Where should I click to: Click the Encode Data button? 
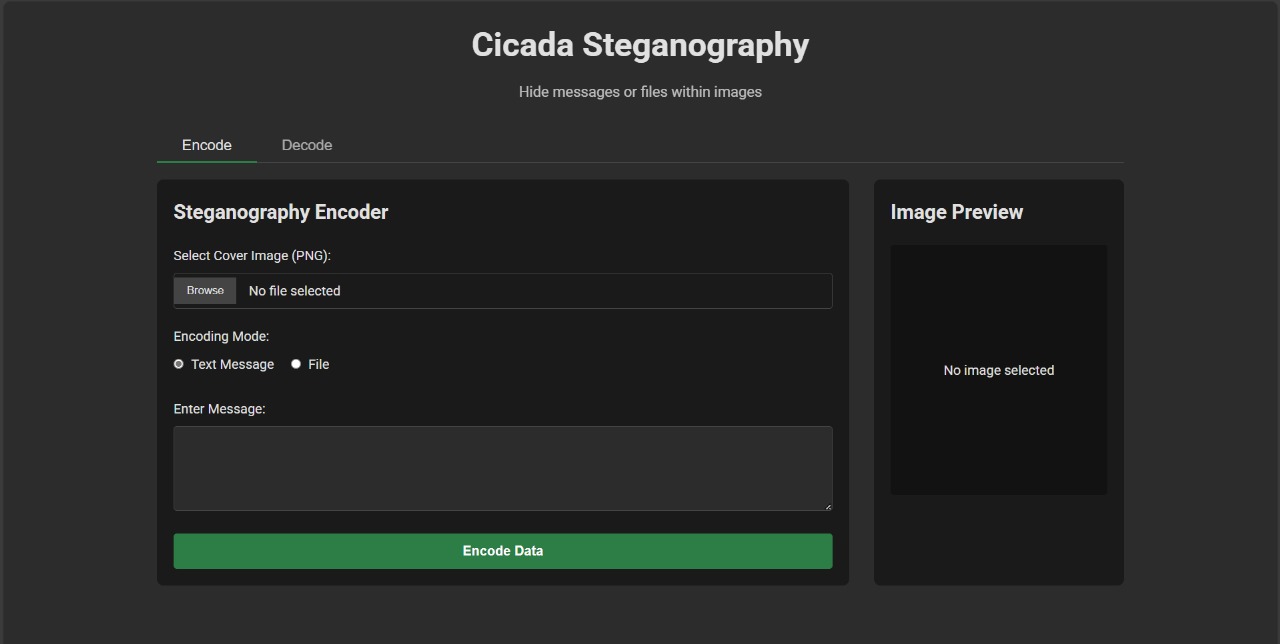[503, 551]
